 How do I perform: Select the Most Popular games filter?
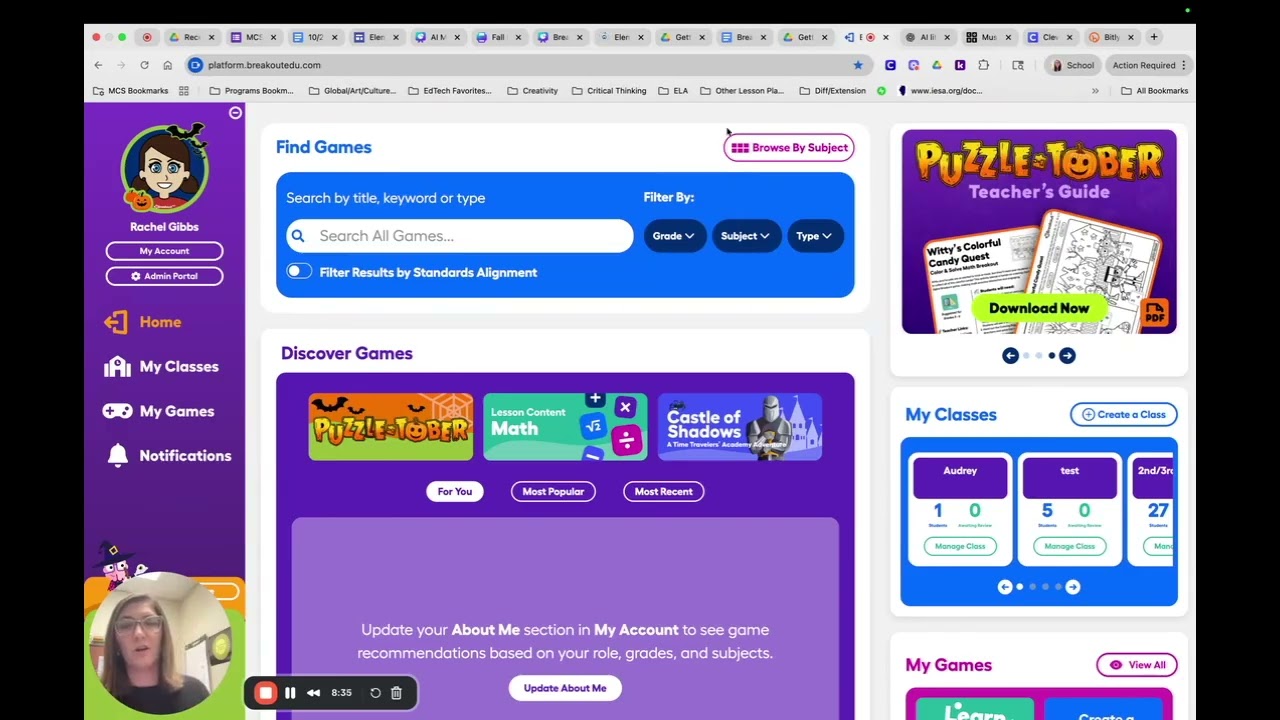553,492
